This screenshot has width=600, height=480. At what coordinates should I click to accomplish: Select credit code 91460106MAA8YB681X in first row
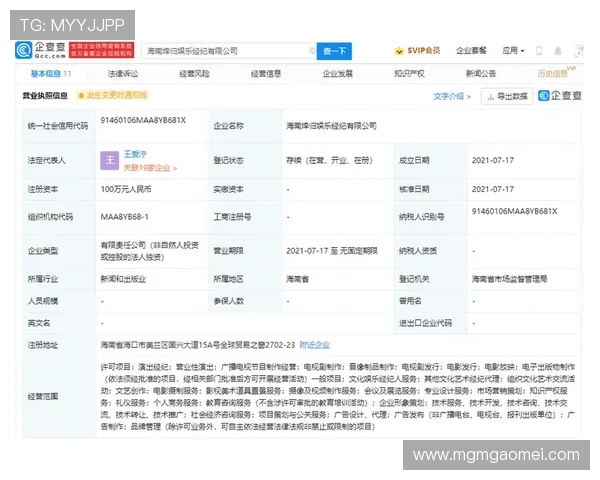(x=143, y=120)
